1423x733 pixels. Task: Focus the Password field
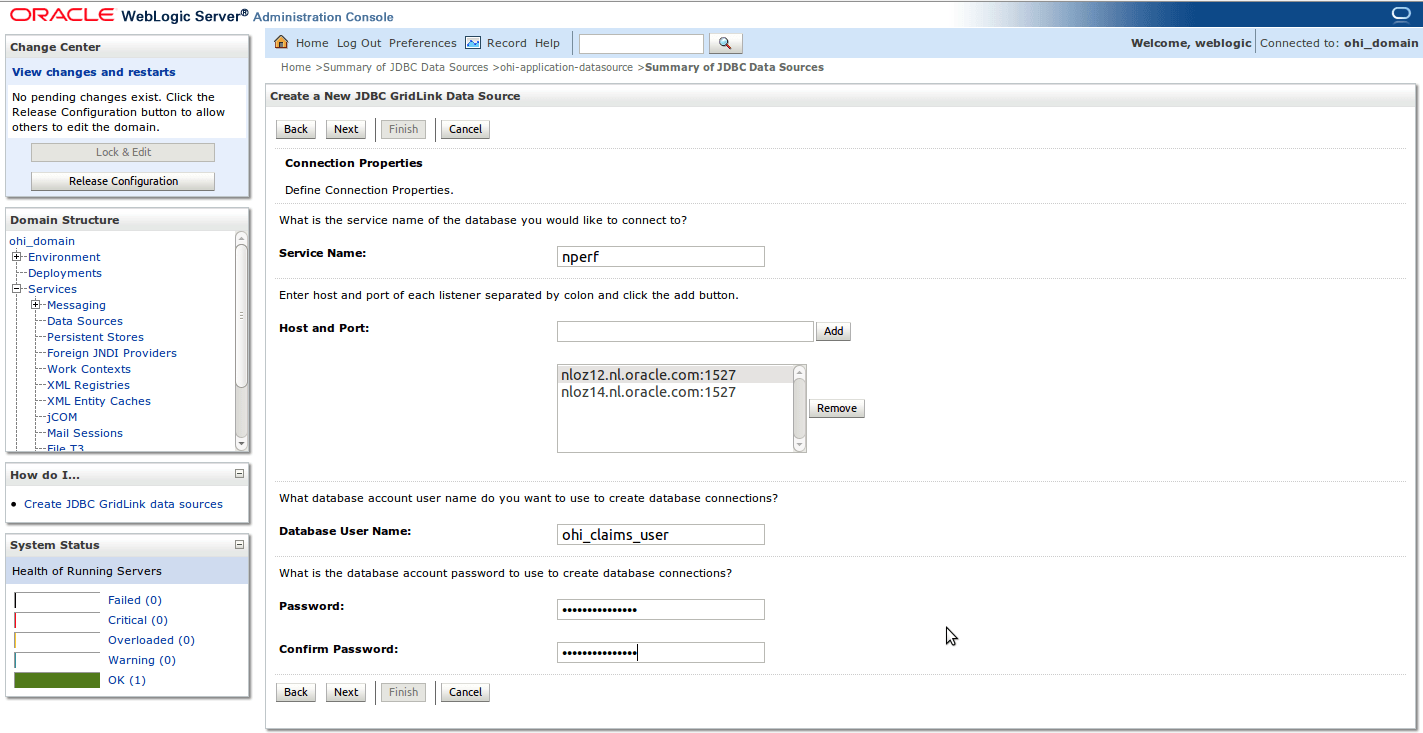[661, 610]
